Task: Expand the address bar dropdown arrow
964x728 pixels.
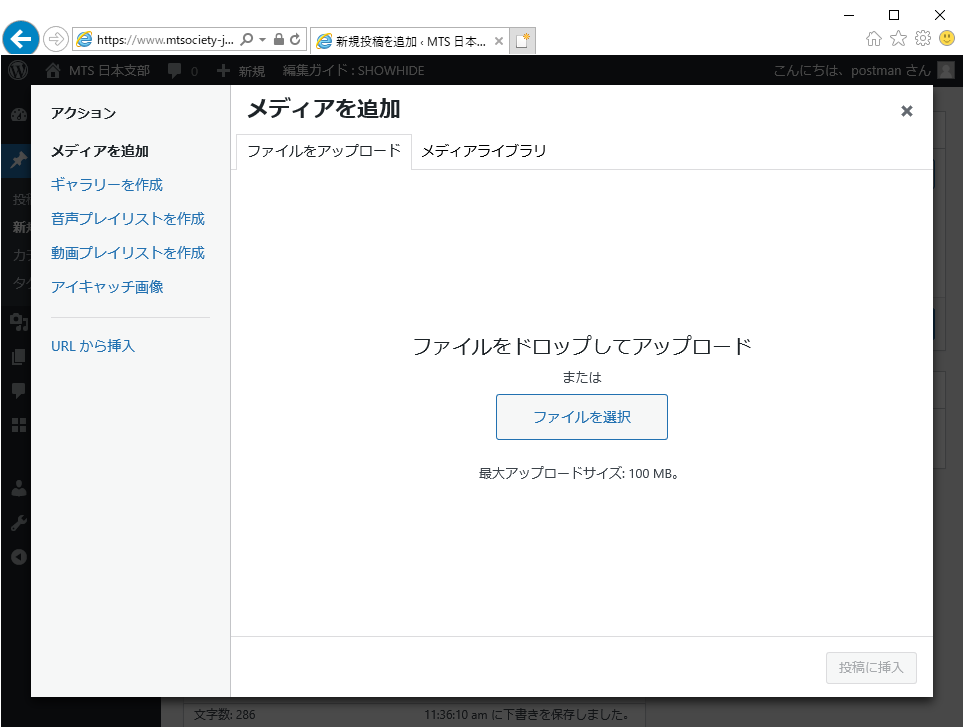Action: 262,40
